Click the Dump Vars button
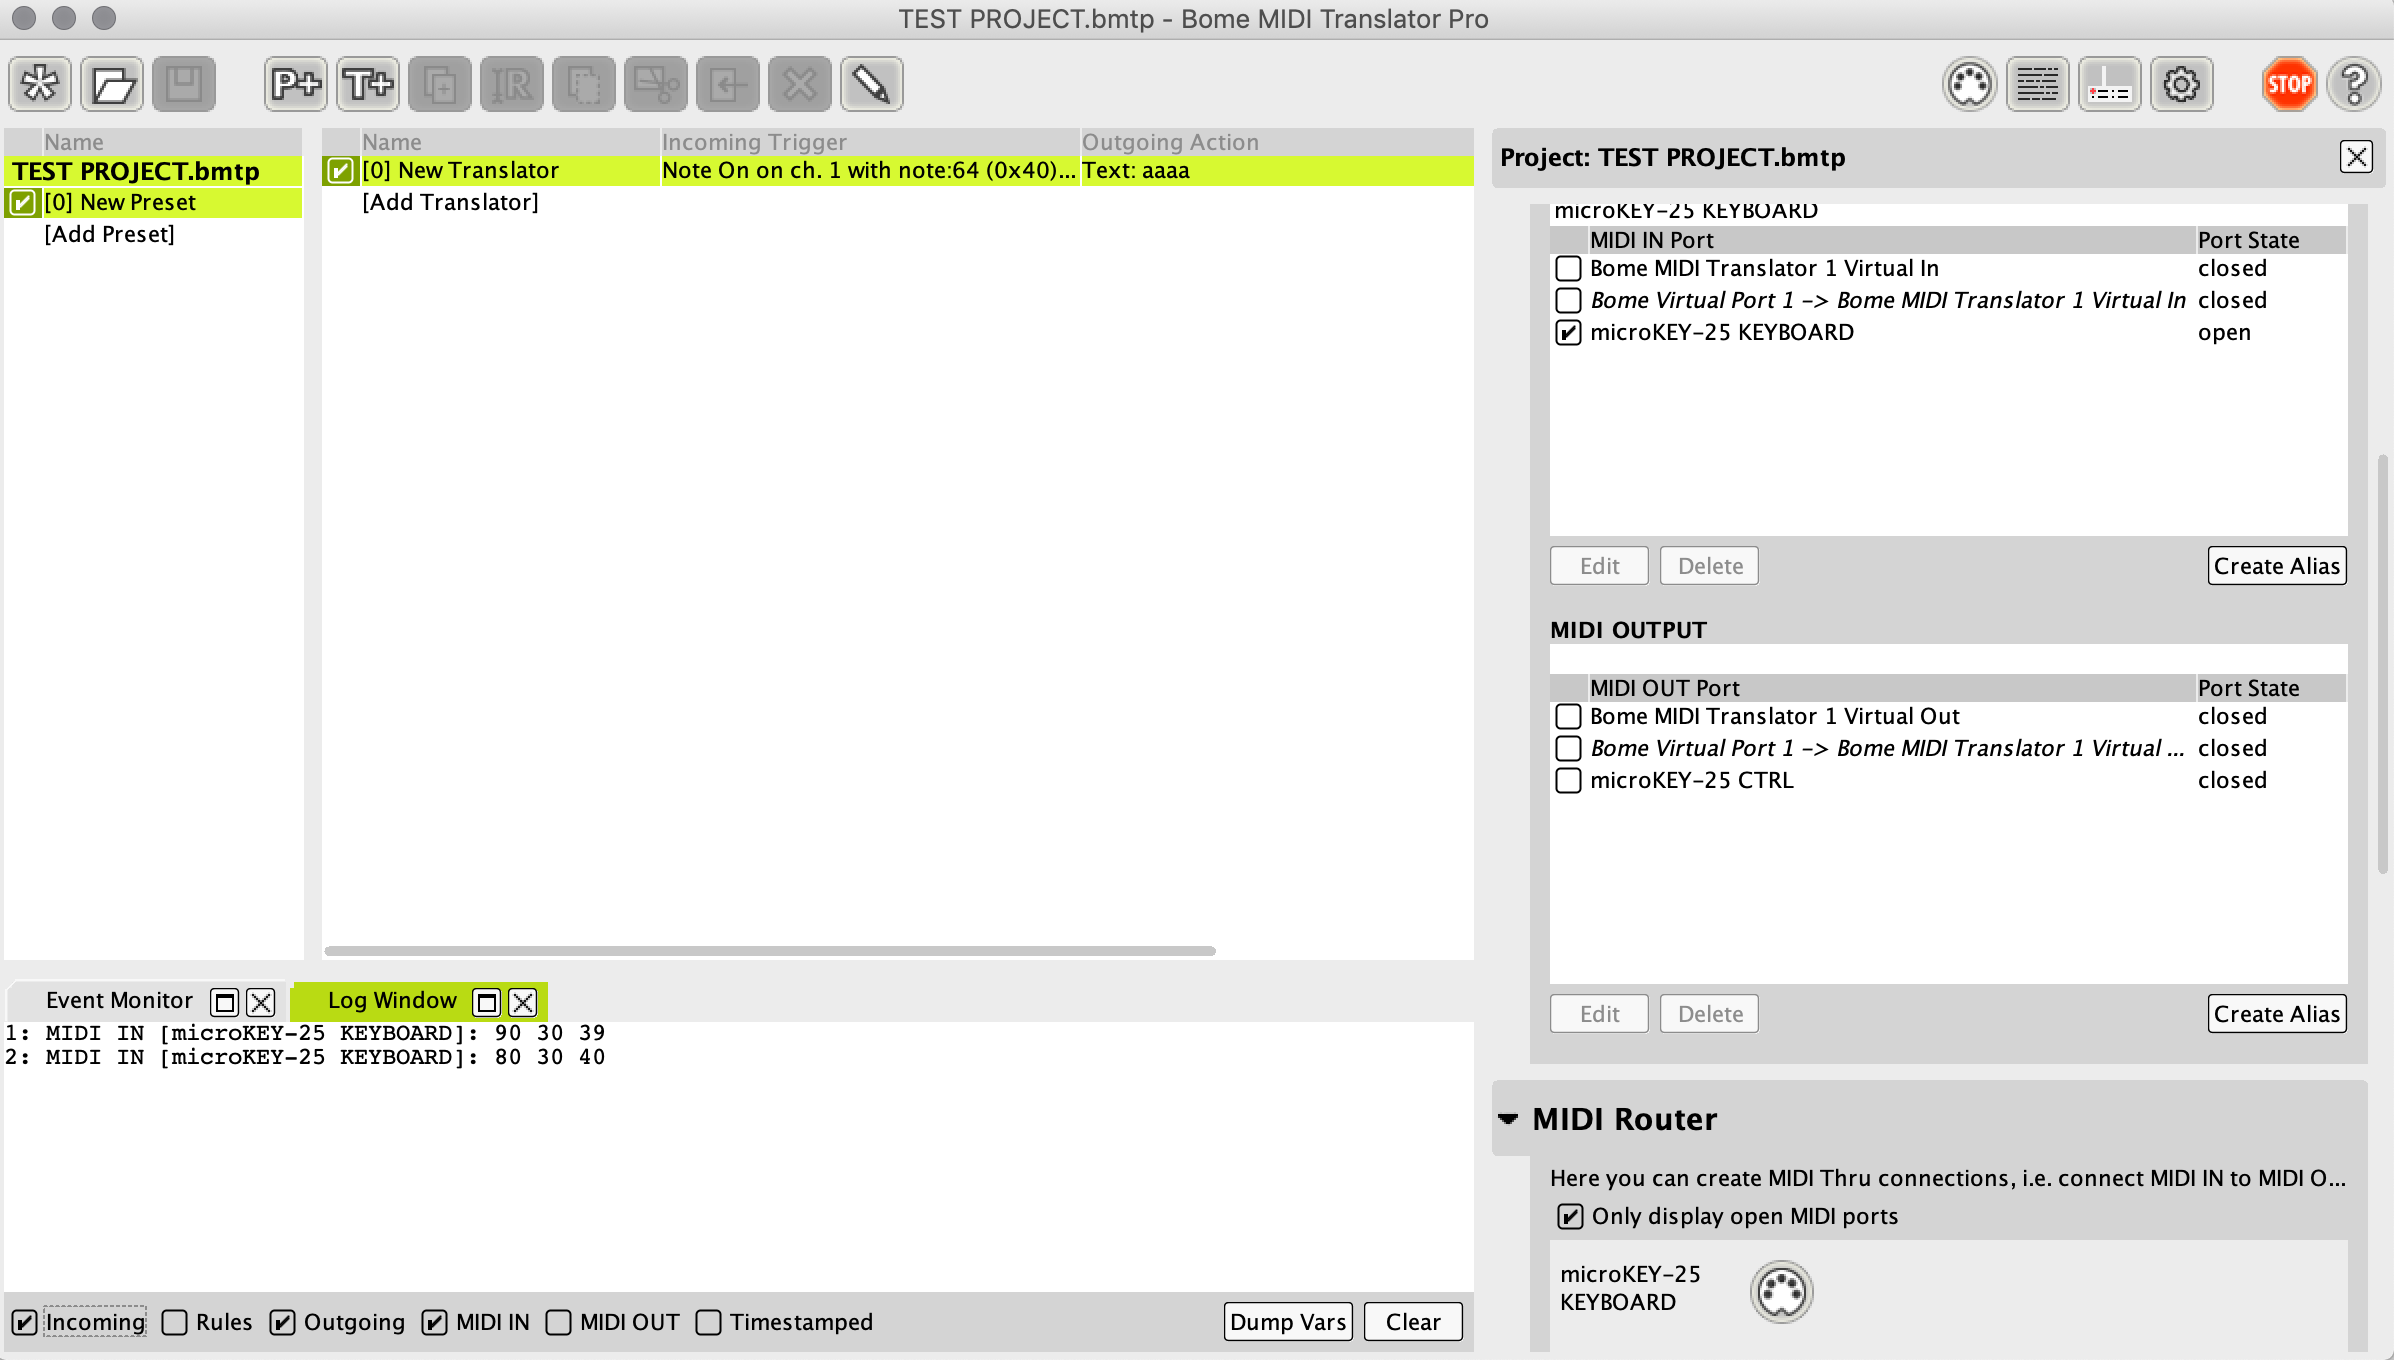 (1287, 1322)
